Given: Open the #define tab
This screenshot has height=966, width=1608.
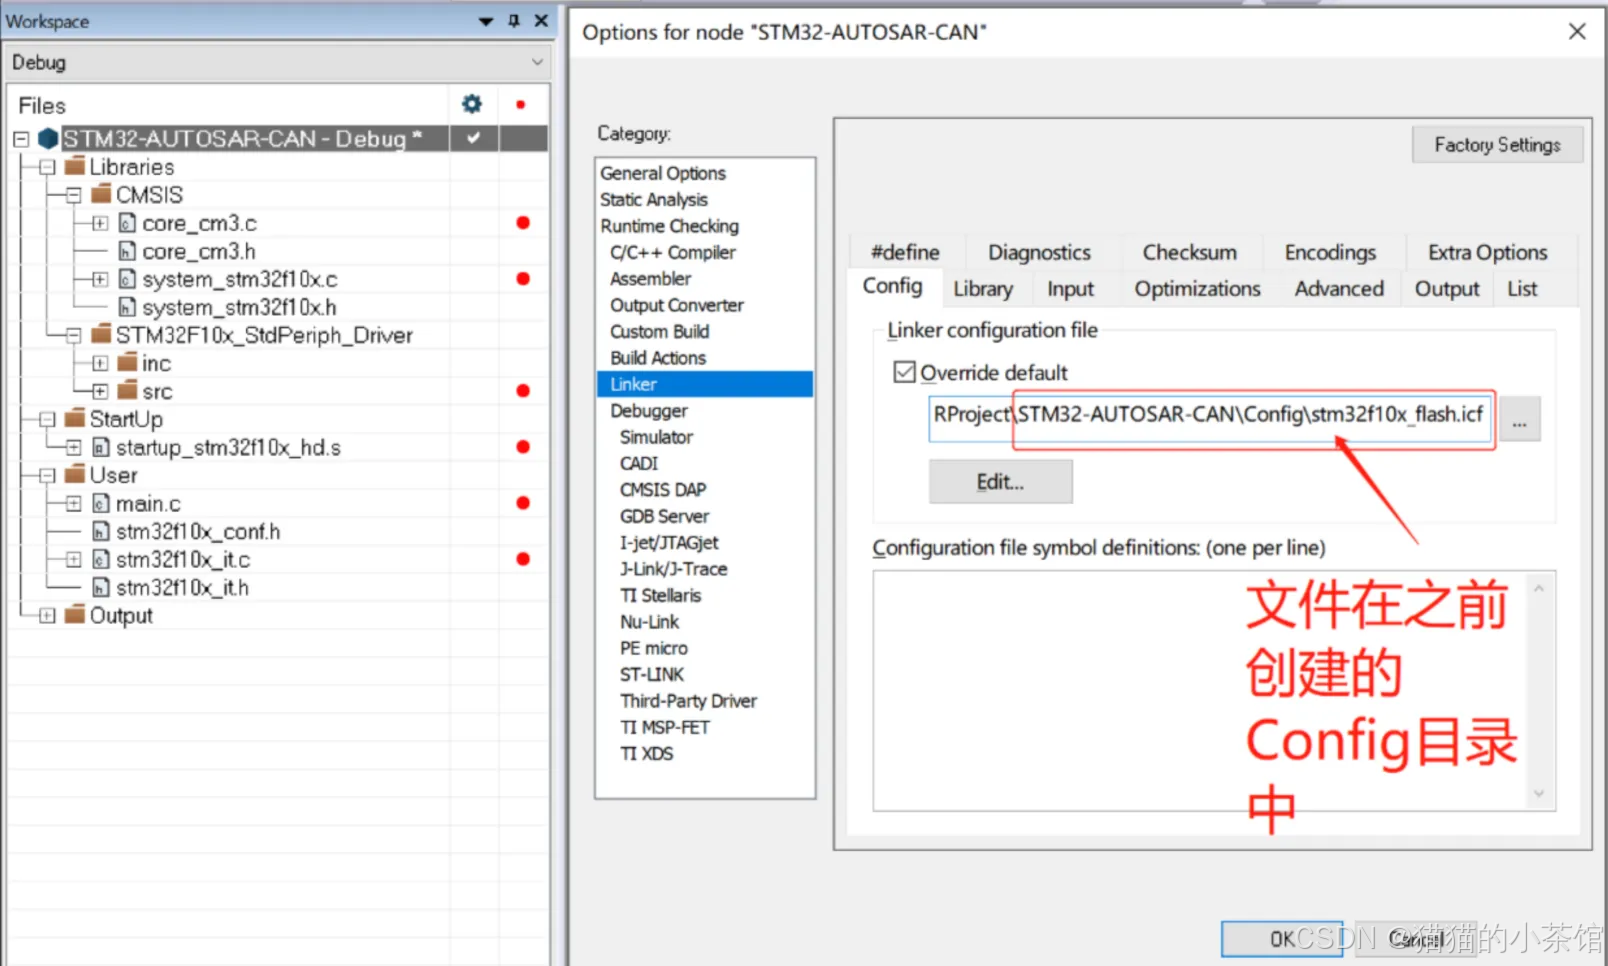Looking at the screenshot, I should [x=905, y=252].
